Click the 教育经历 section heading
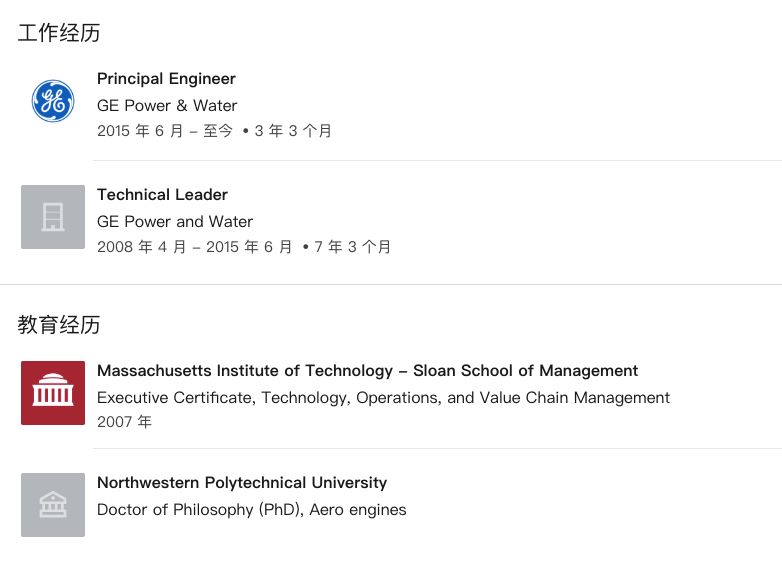Screen dimensions: 782x567 (59, 325)
